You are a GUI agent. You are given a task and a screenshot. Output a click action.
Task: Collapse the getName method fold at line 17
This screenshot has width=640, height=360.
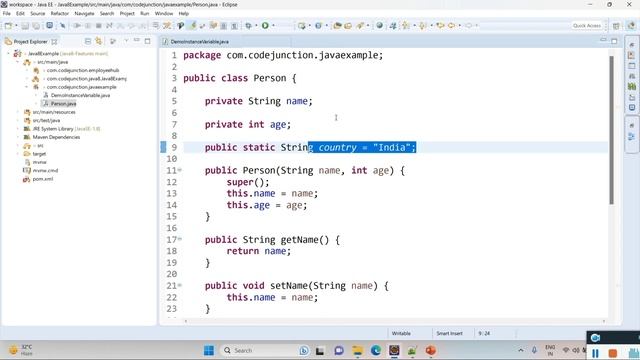(x=180, y=239)
